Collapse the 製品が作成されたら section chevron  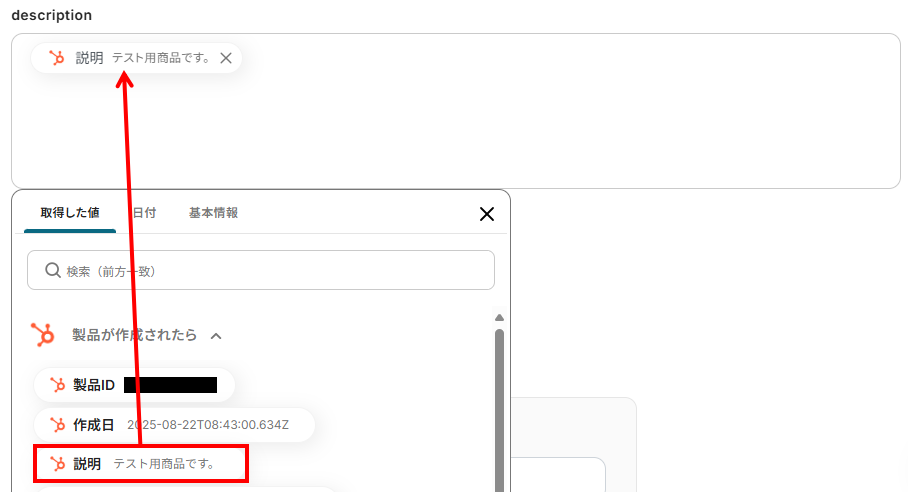pos(216,336)
